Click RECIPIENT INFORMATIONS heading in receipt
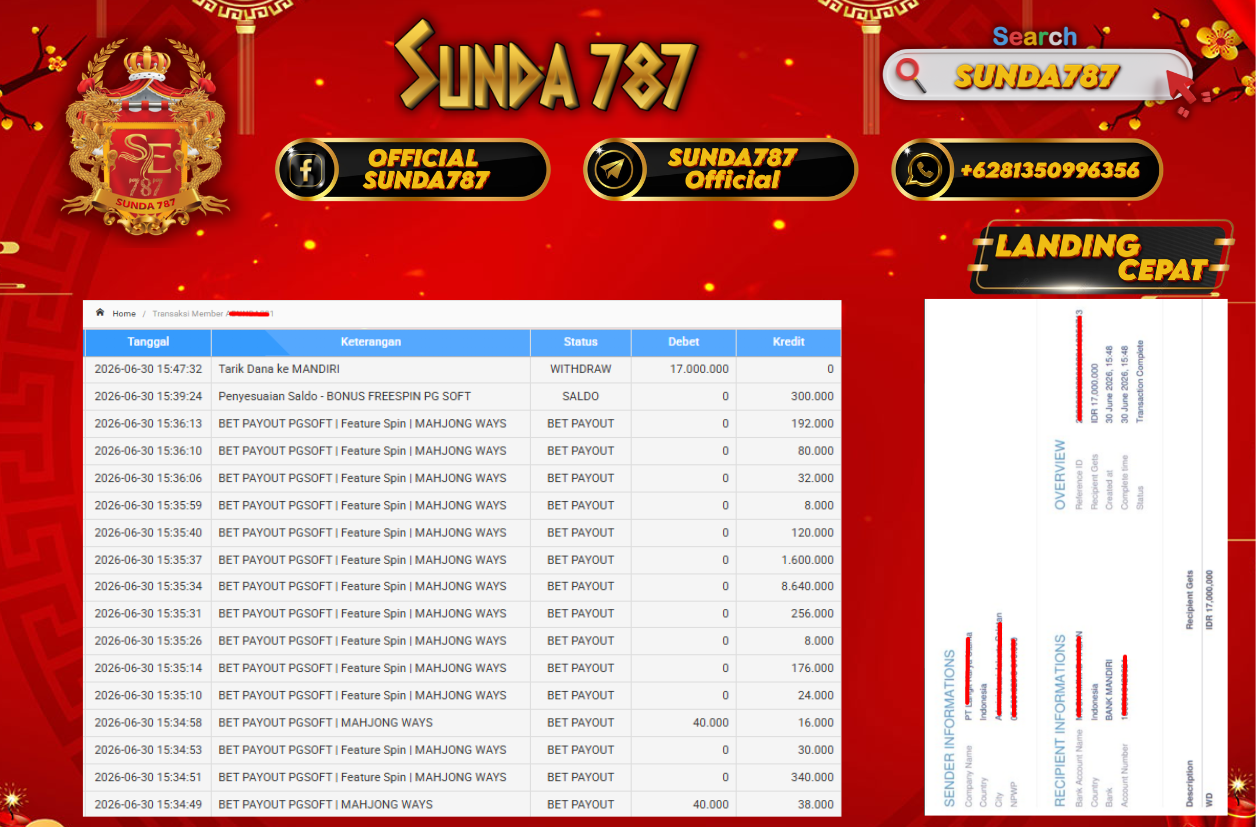The height and width of the screenshot is (827, 1256). coord(1061,720)
